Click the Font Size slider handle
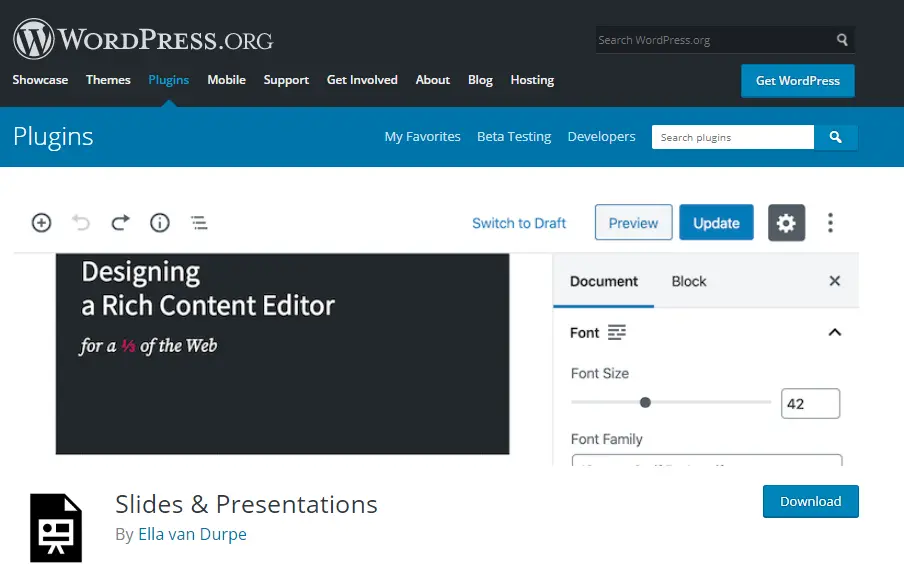 pyautogui.click(x=645, y=402)
